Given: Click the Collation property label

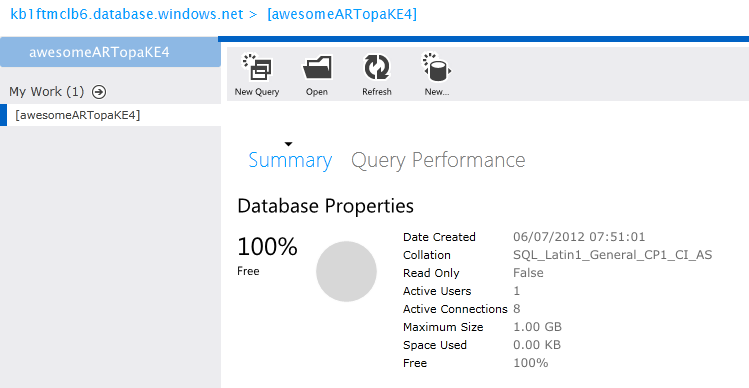Looking at the screenshot, I should pyautogui.click(x=427, y=255).
